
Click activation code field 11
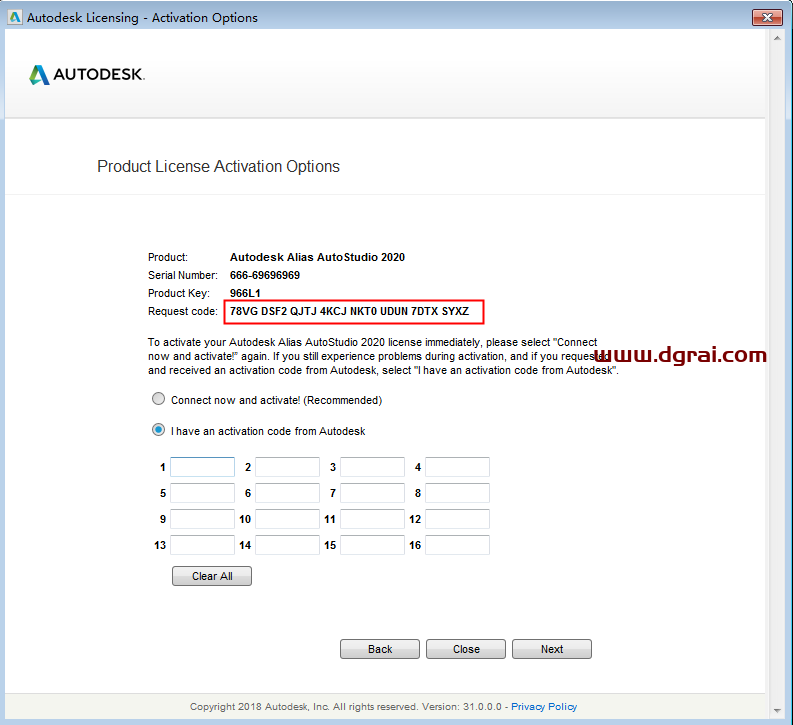click(x=372, y=519)
